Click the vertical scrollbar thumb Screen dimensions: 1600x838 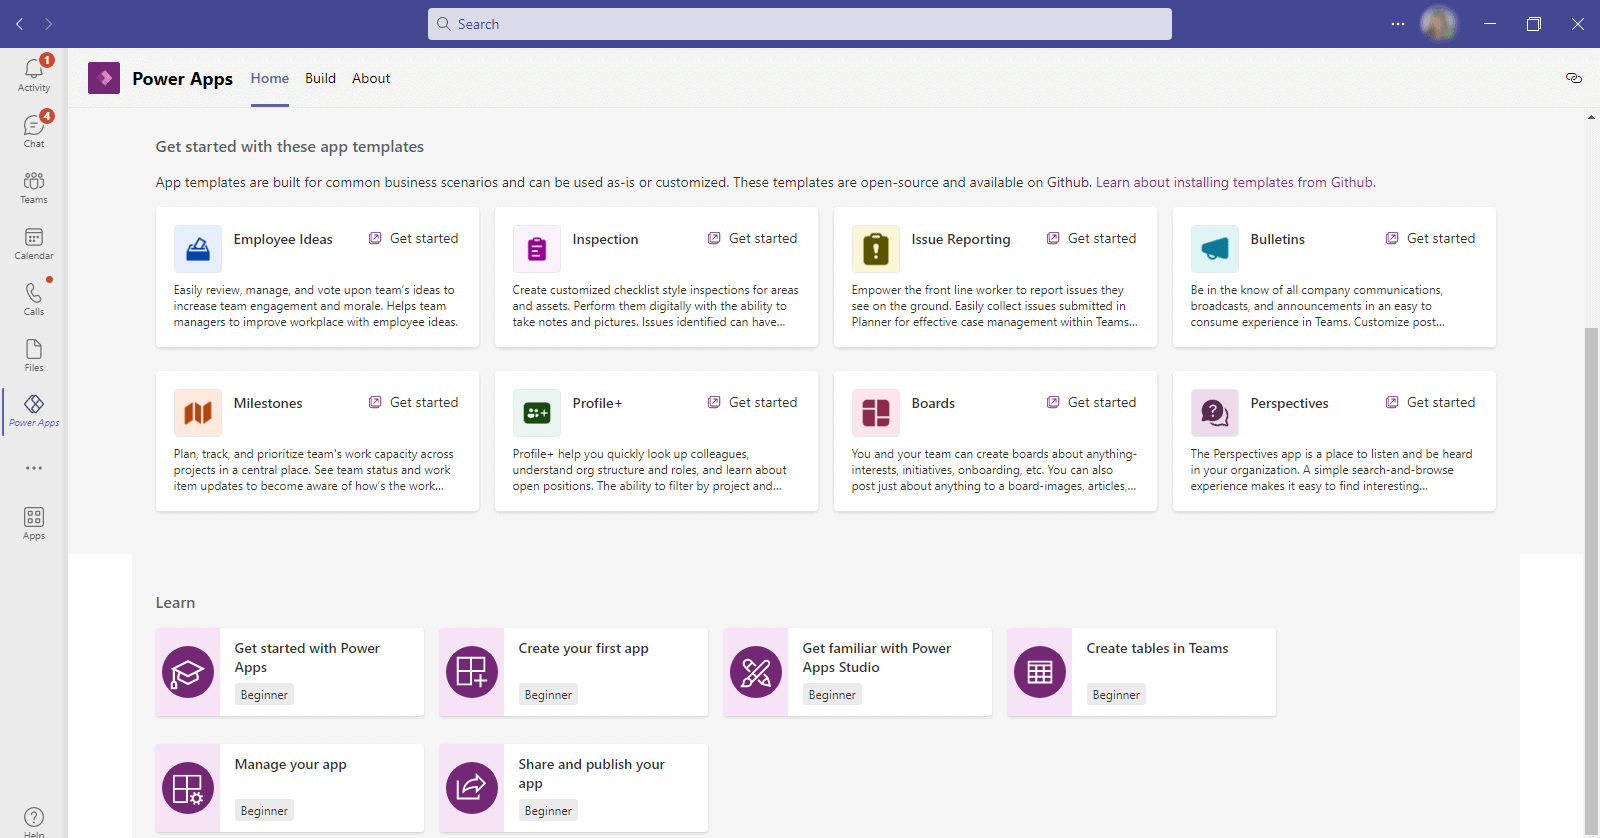[x=1591, y=580]
